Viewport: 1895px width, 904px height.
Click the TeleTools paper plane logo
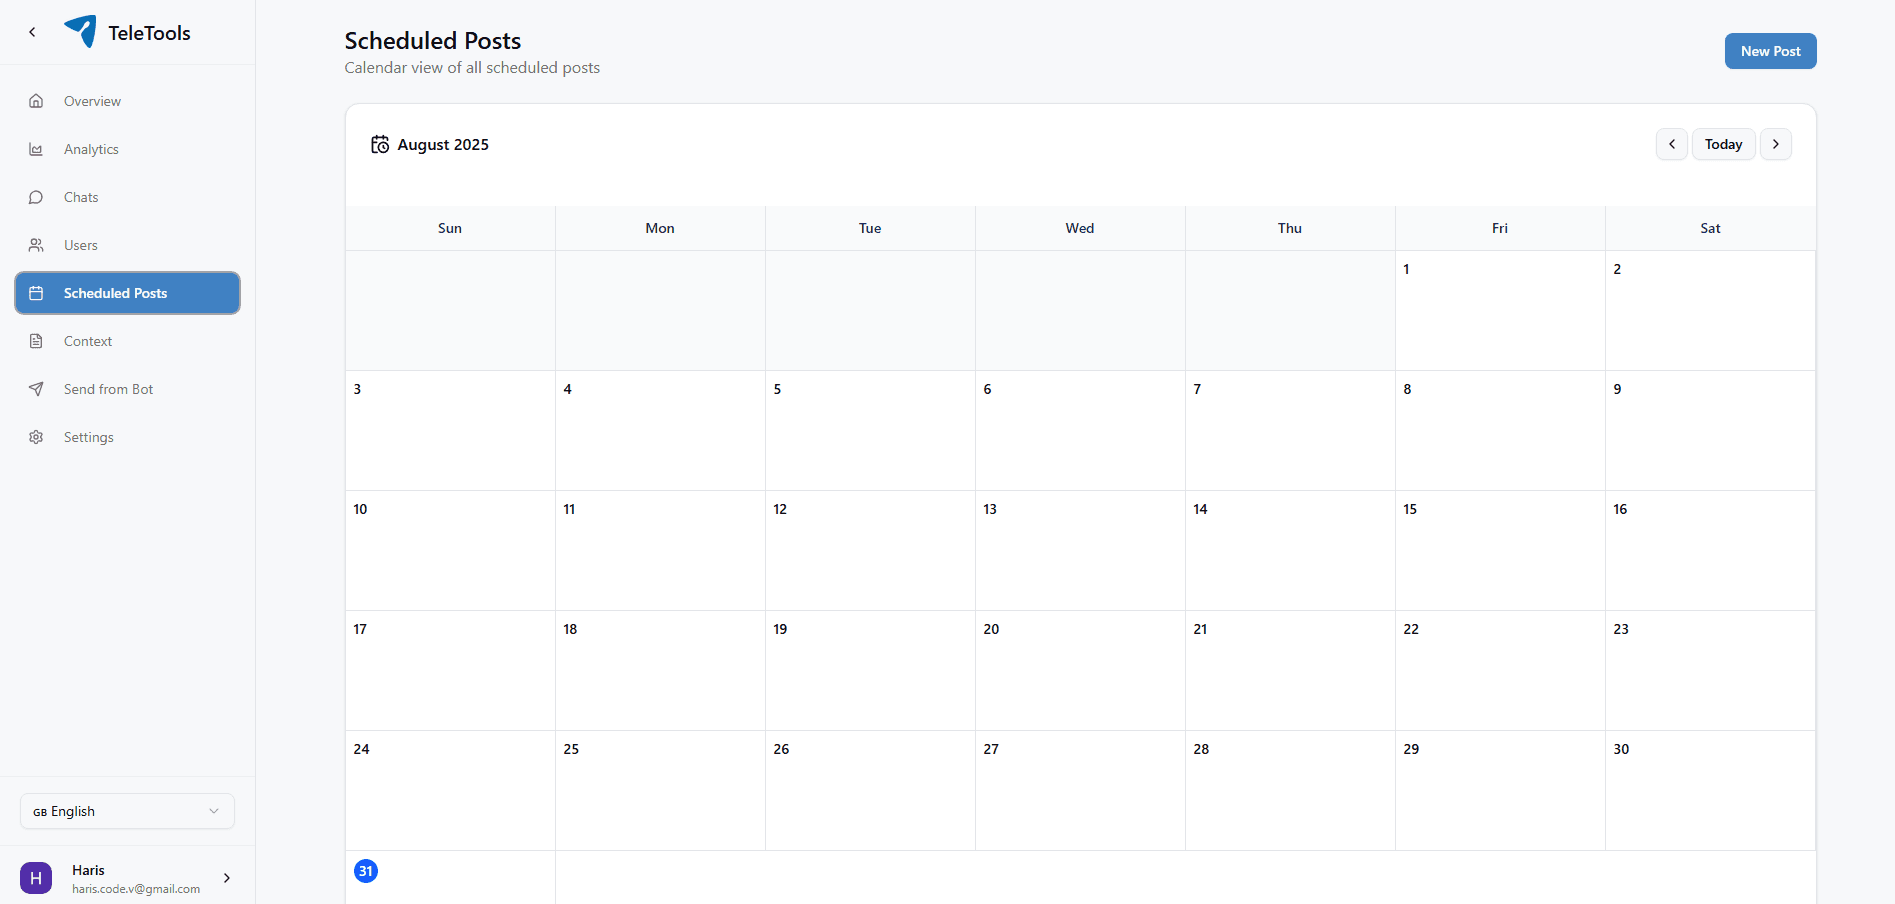(x=81, y=31)
